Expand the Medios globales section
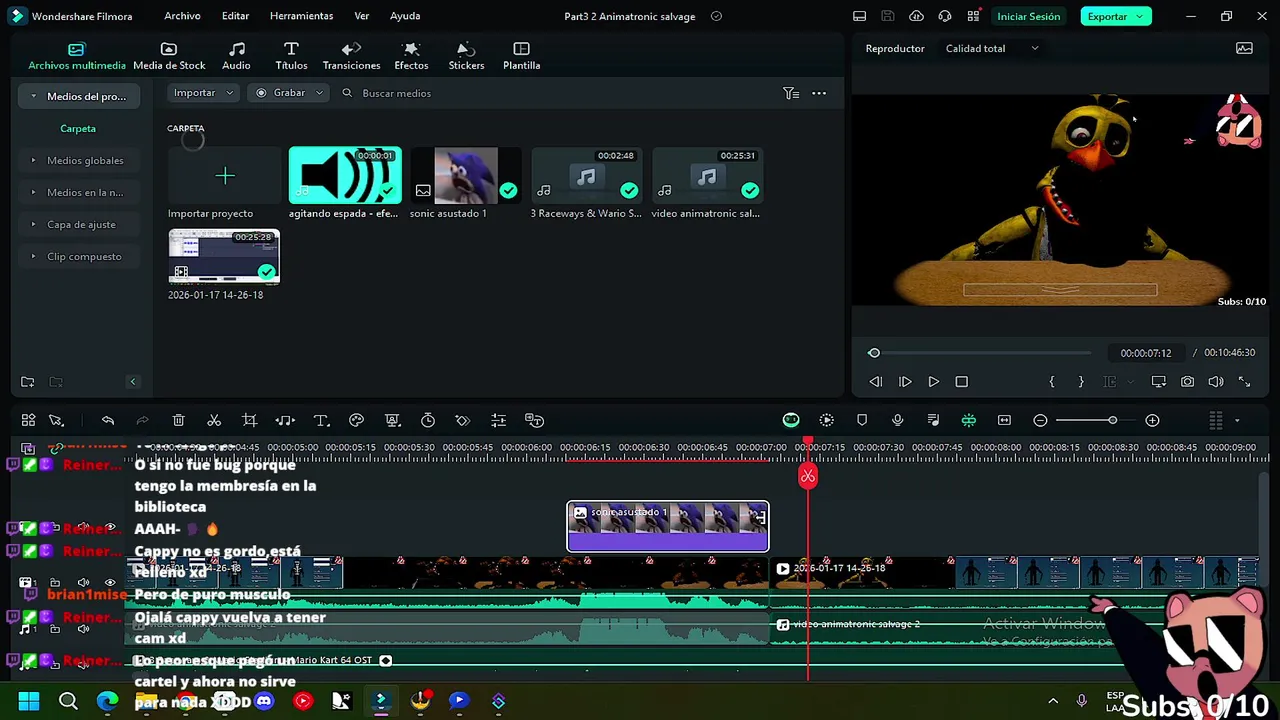This screenshot has width=1280, height=720. point(34,160)
